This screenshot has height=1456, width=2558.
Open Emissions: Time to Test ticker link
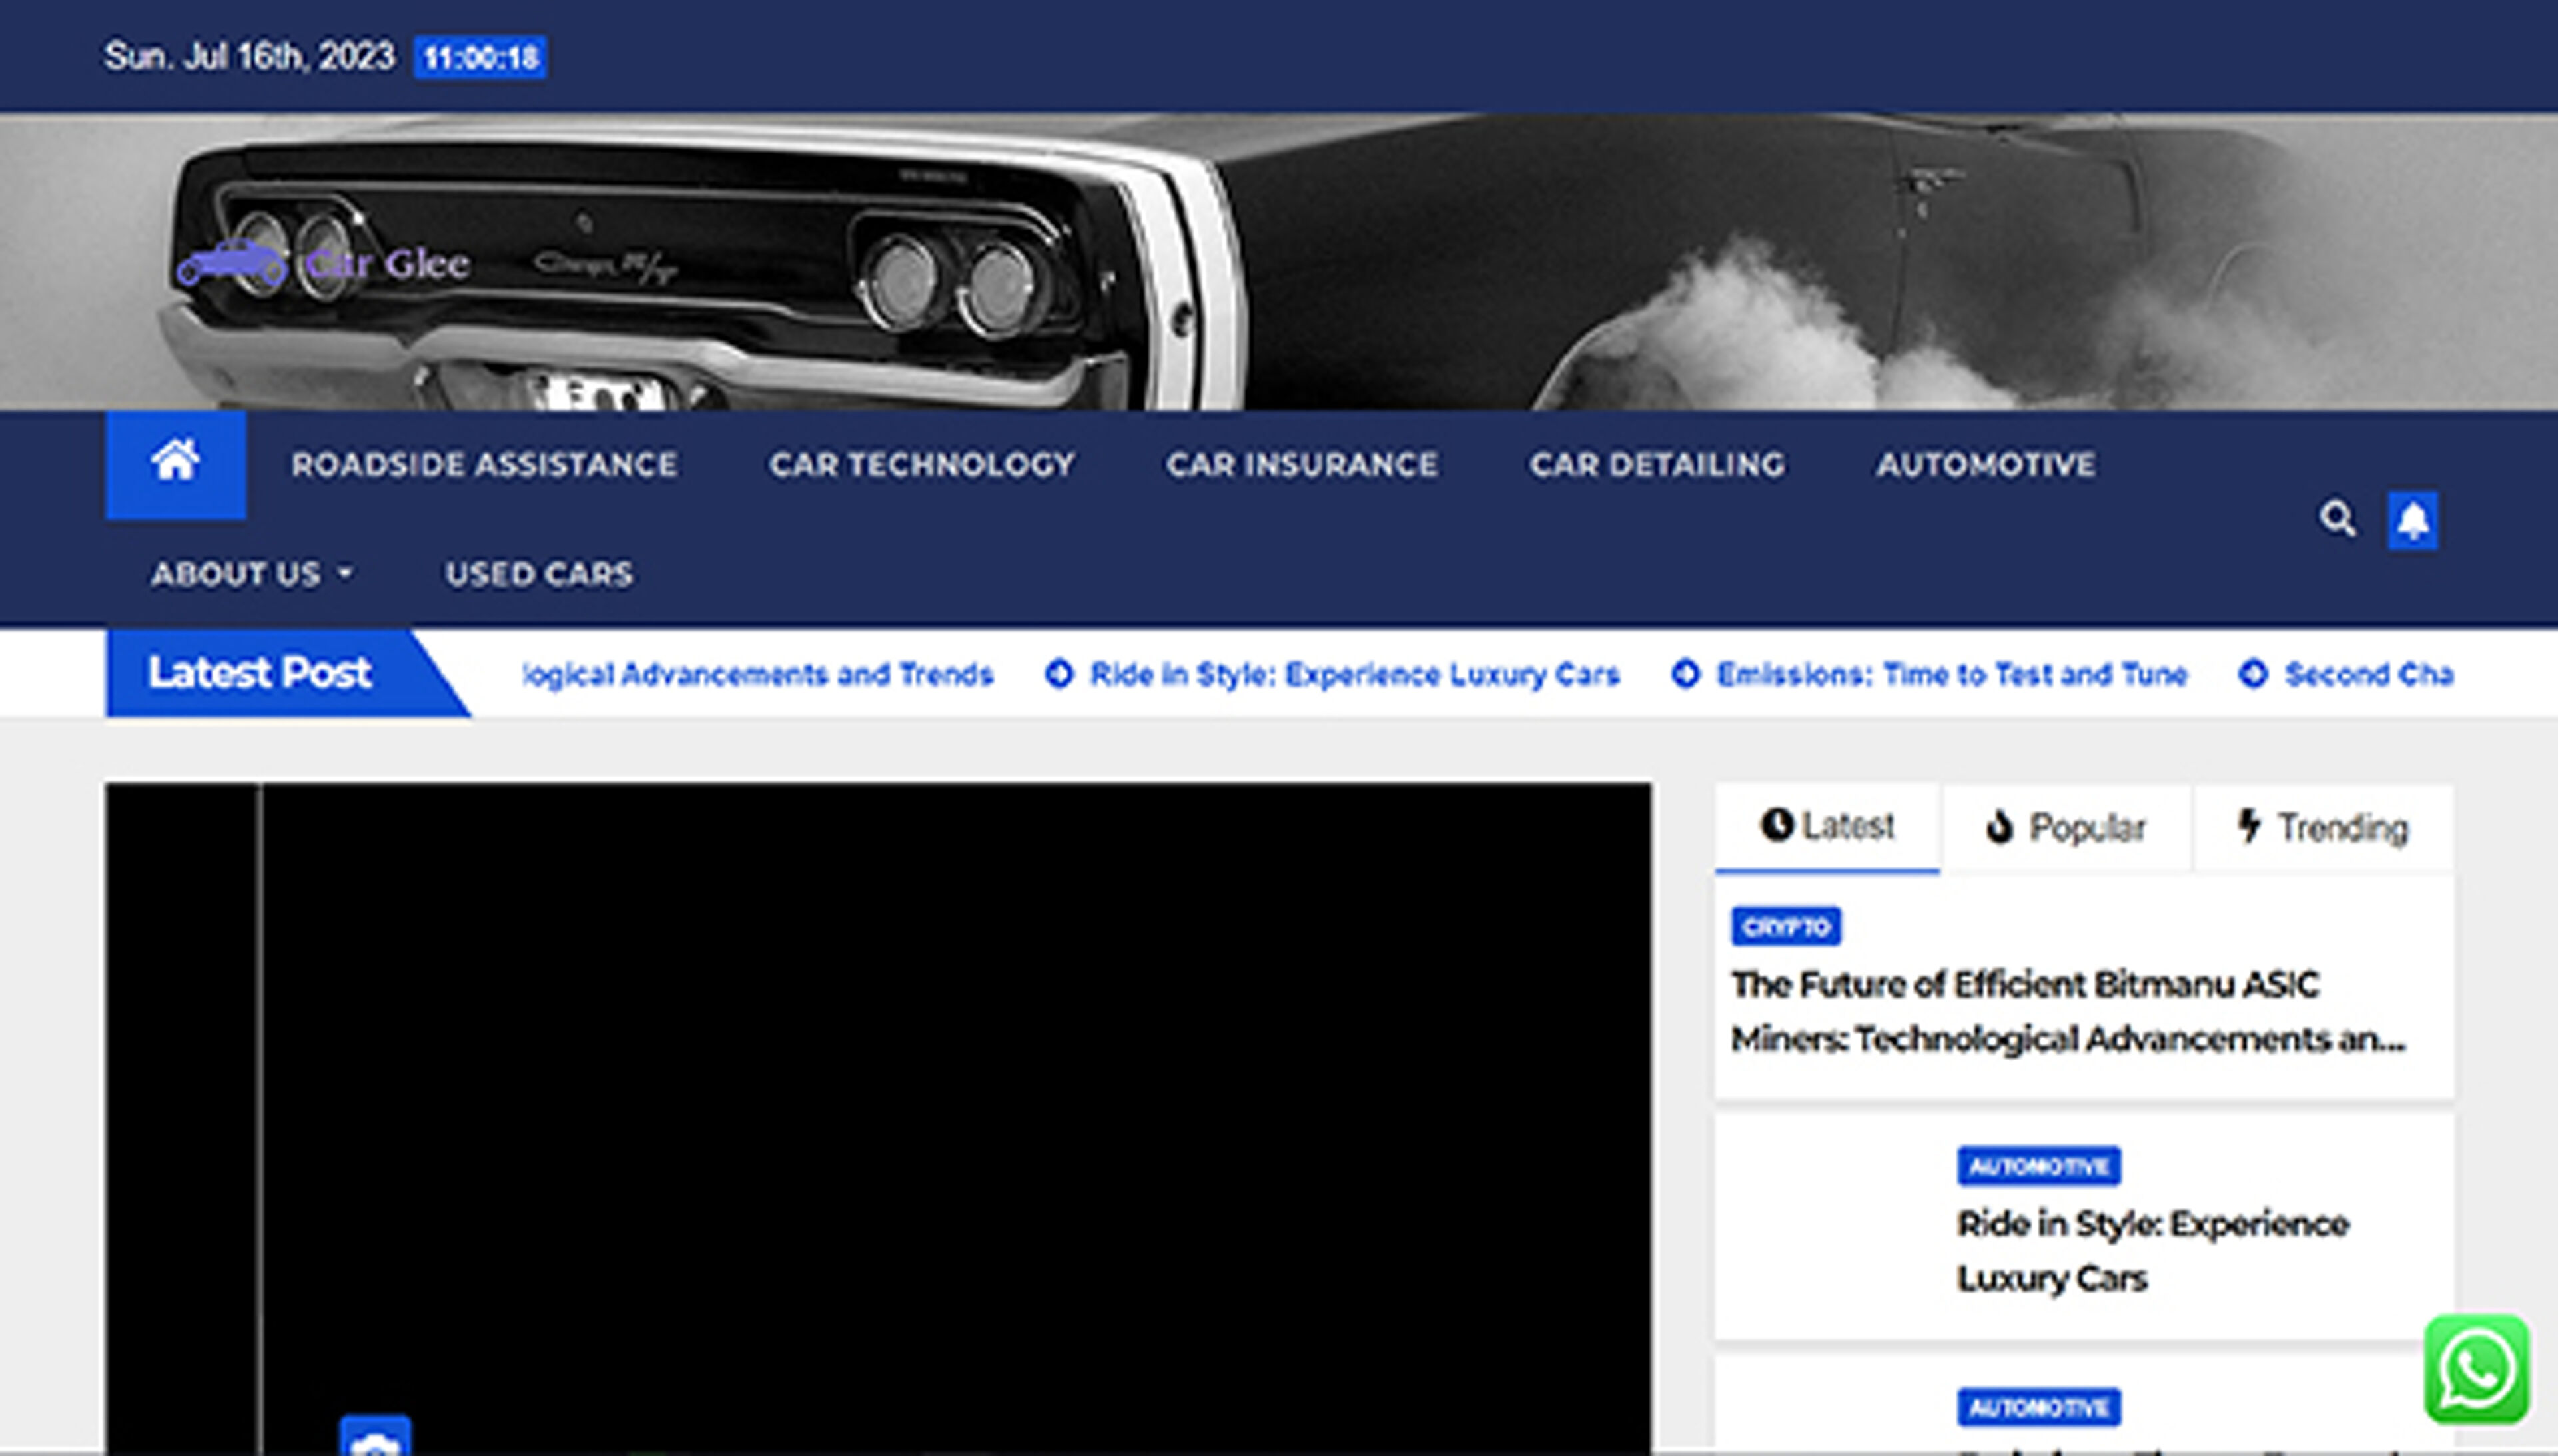[1951, 675]
